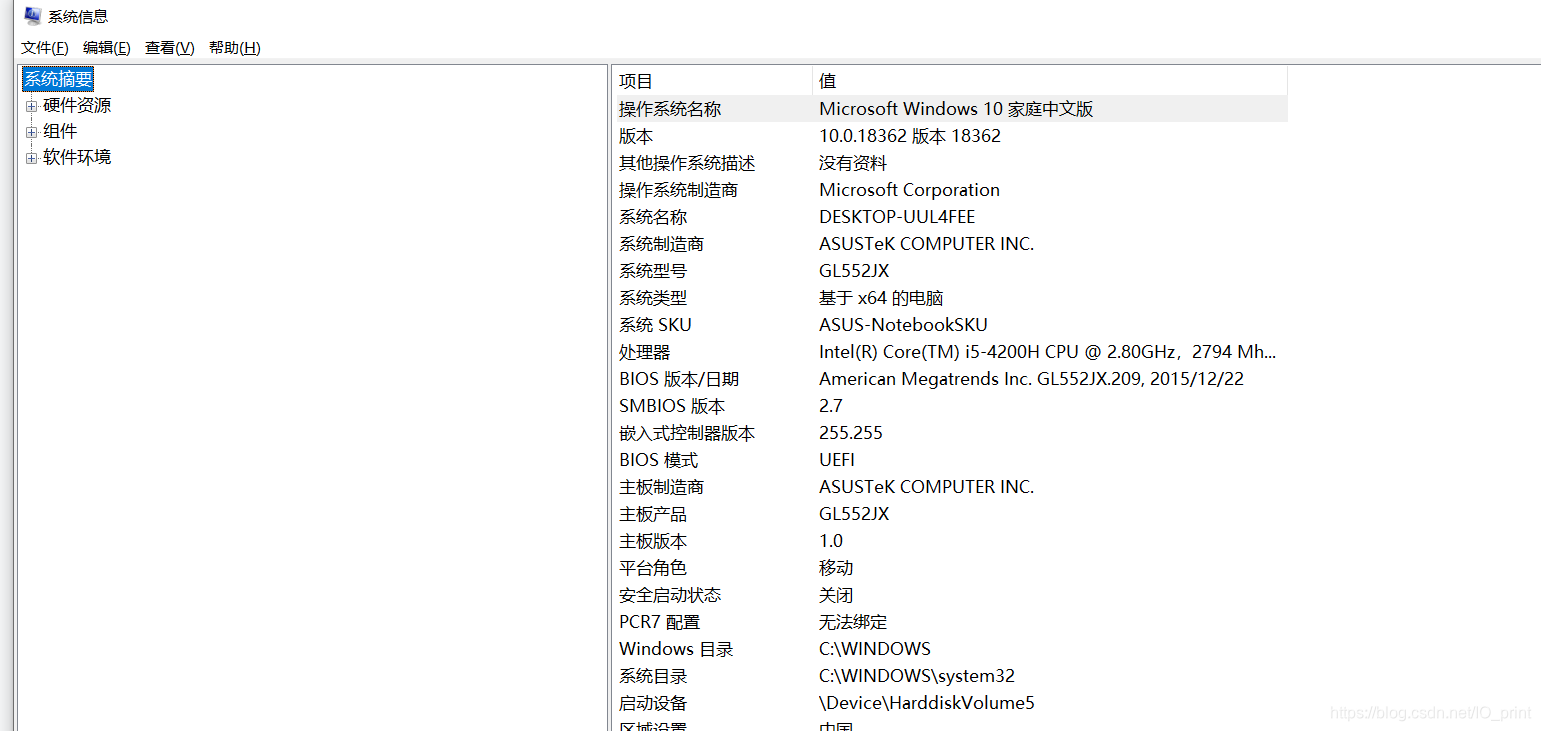Click the value \Device\HarddiskVolume5
The width and height of the screenshot is (1541, 731).
tap(927, 703)
